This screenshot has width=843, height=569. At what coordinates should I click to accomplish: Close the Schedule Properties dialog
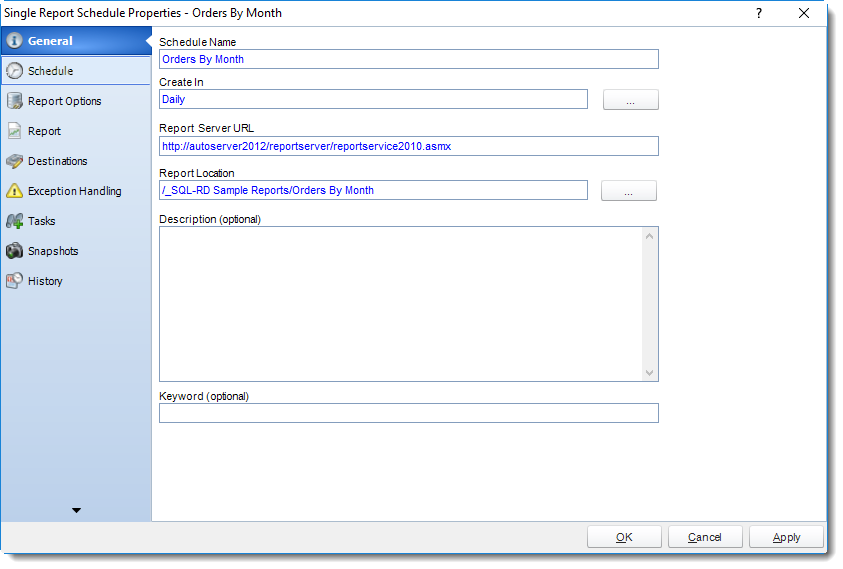tap(804, 13)
